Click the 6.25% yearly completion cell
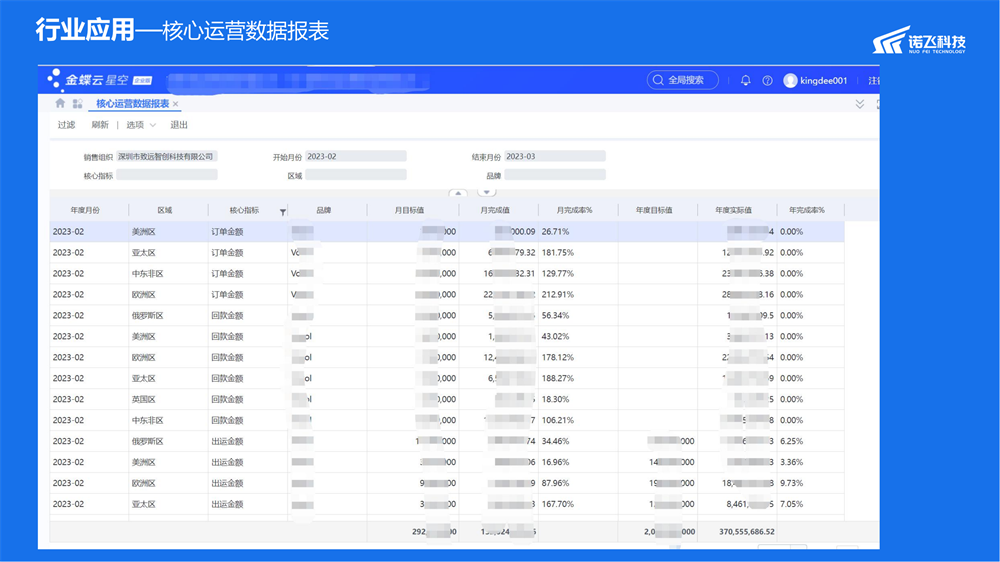Image resolution: width=1000 pixels, height=562 pixels. pos(810,441)
